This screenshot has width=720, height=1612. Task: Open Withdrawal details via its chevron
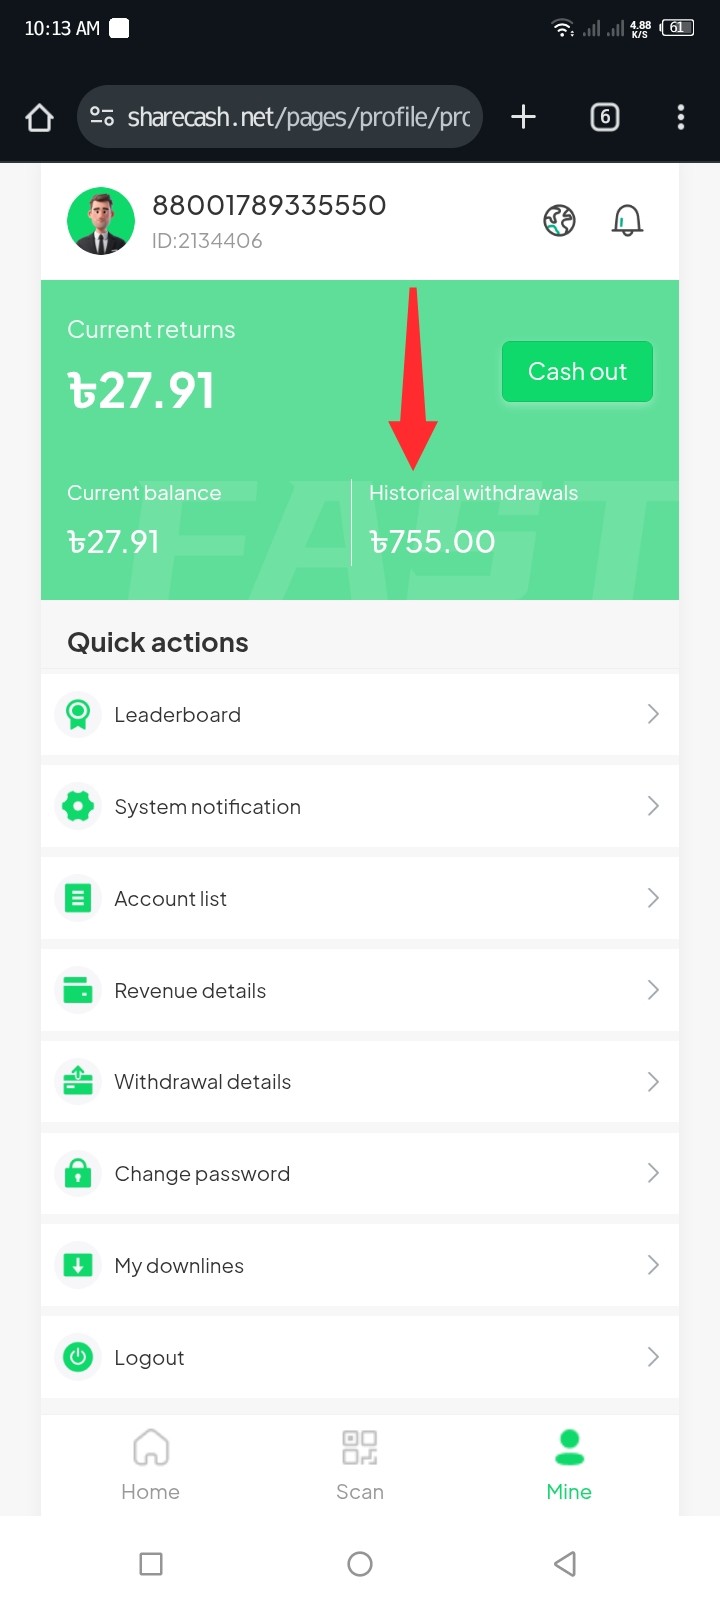[x=653, y=1081]
